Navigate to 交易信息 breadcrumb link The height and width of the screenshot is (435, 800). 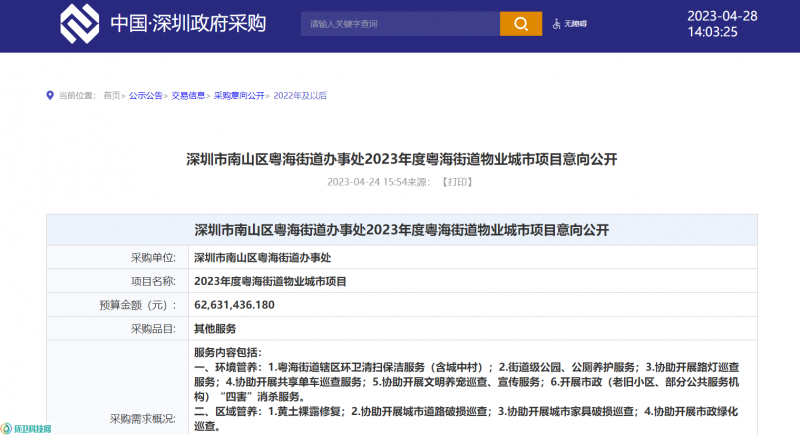[x=188, y=96]
